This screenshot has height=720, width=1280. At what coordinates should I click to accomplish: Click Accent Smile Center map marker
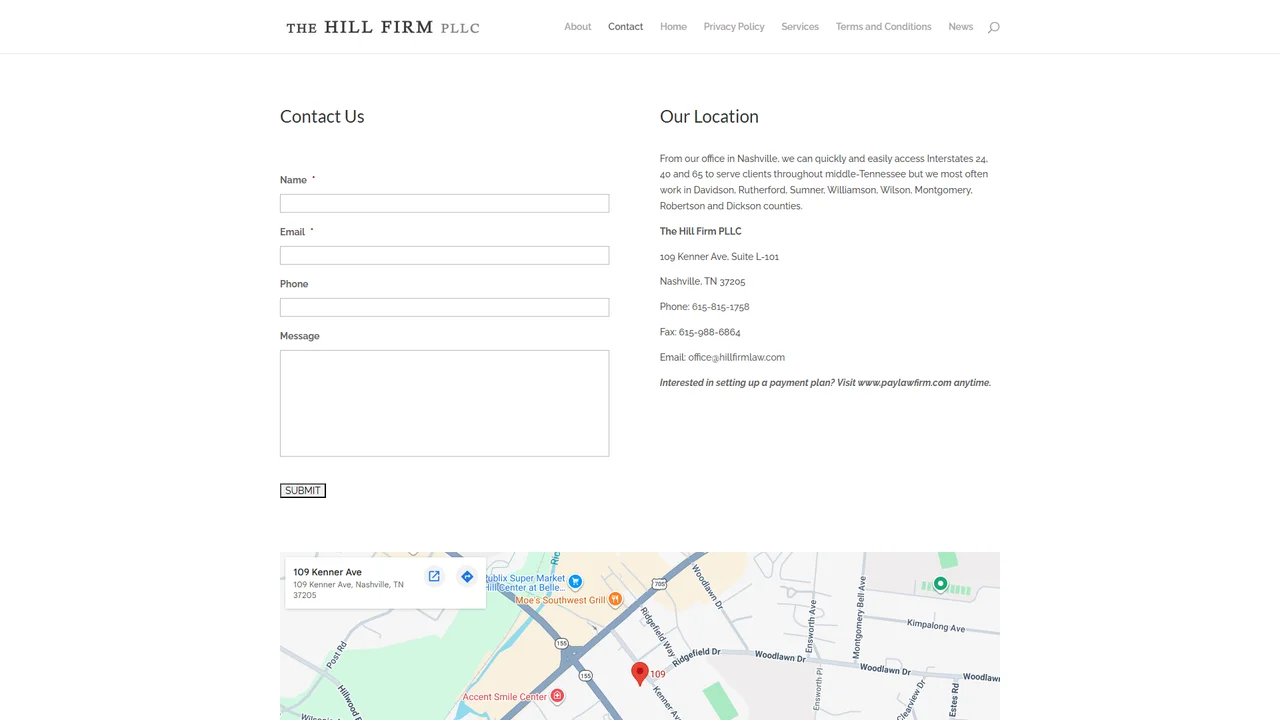[x=557, y=696]
